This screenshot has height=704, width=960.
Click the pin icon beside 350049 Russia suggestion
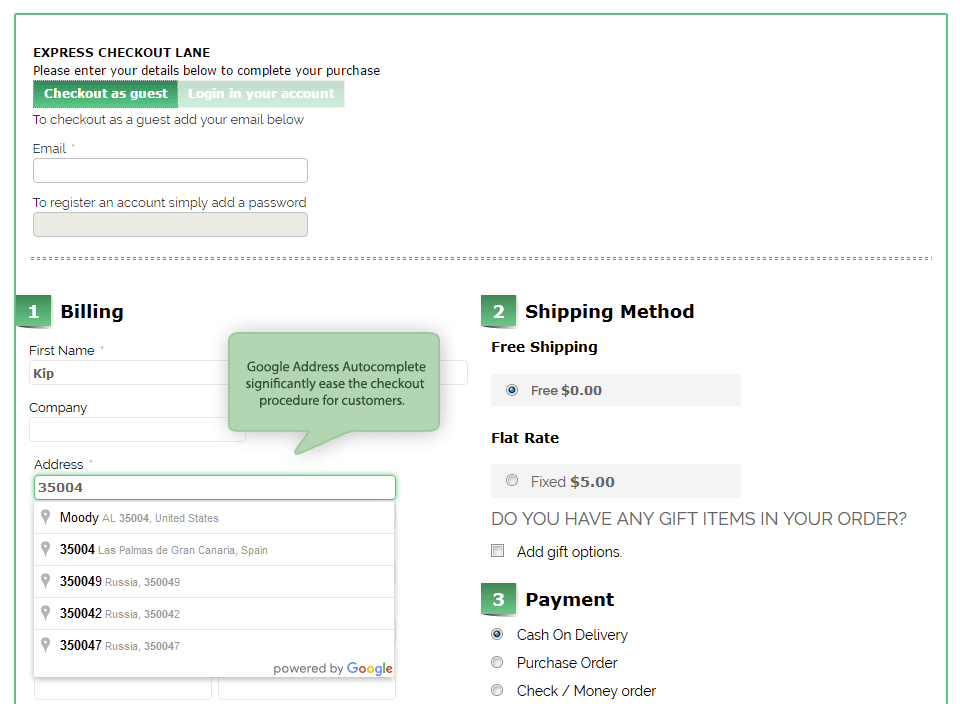45,582
